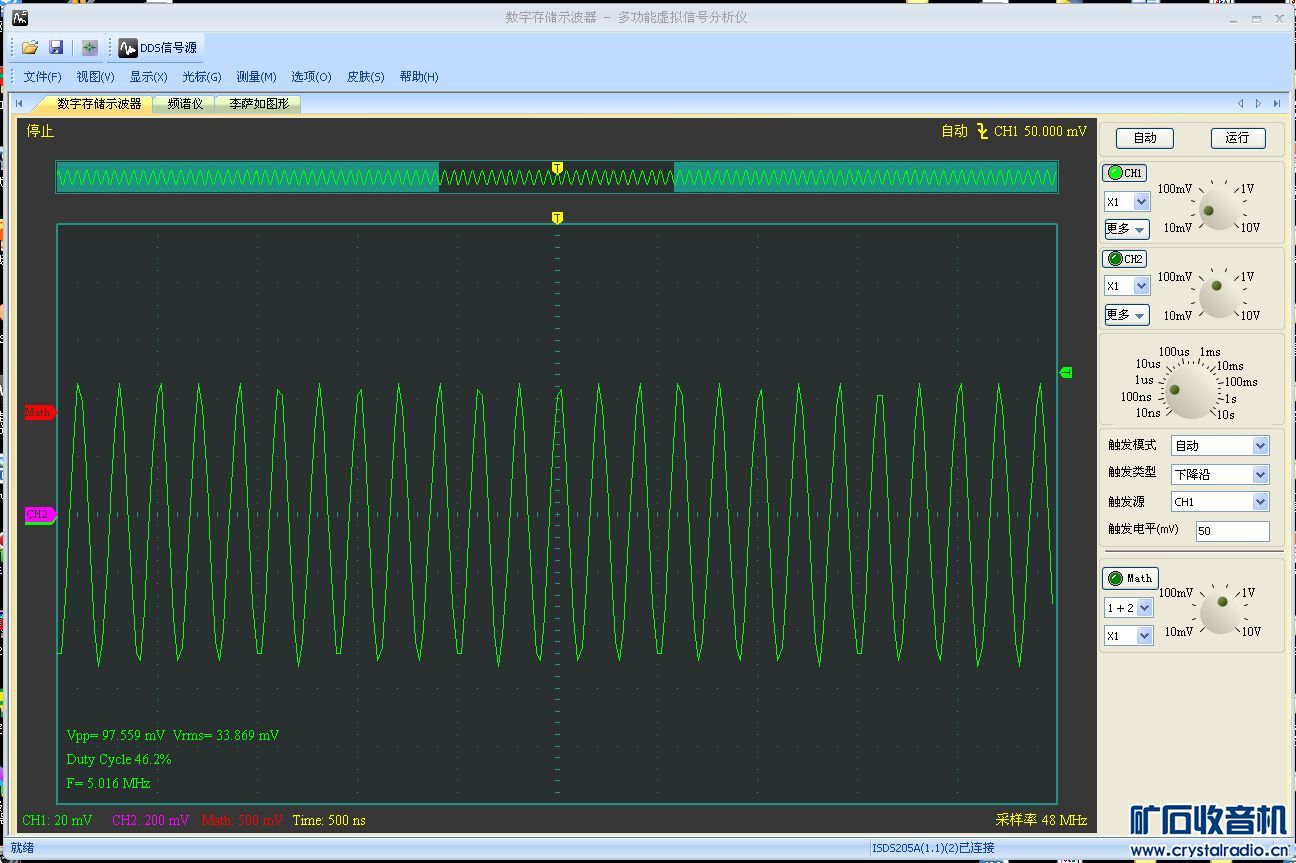This screenshot has width=1296, height=863.
Task: Click the green trigger level marker on right edge
Action: point(1065,372)
